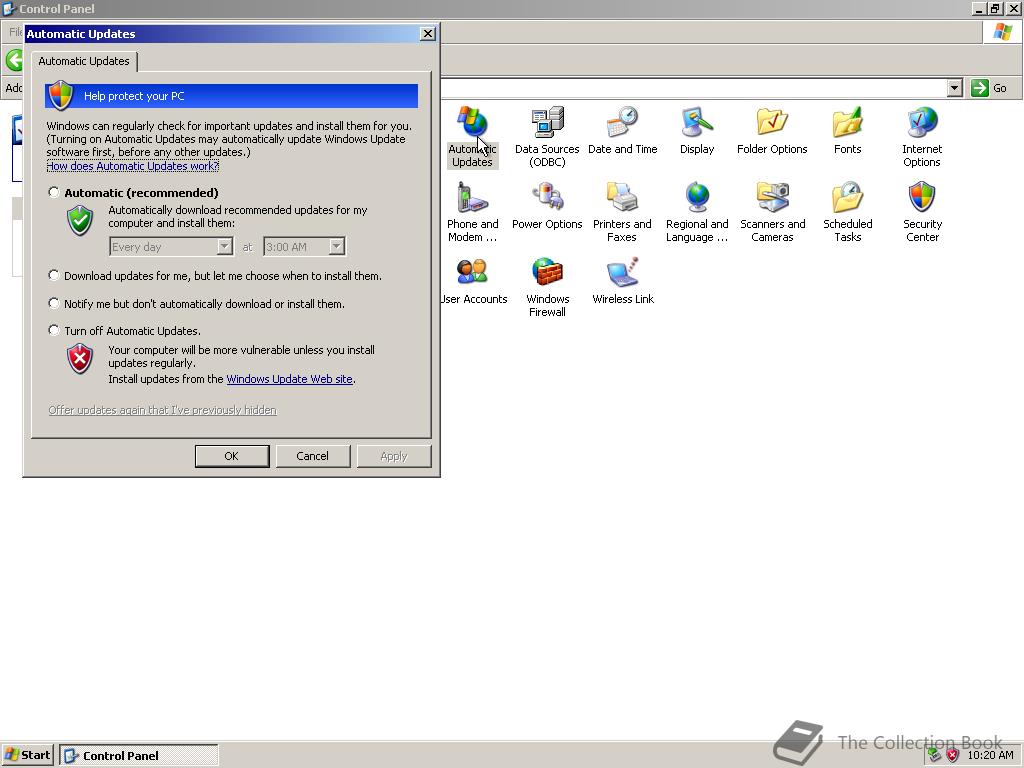Click the Cancel button
This screenshot has height=768, width=1024.
point(313,456)
